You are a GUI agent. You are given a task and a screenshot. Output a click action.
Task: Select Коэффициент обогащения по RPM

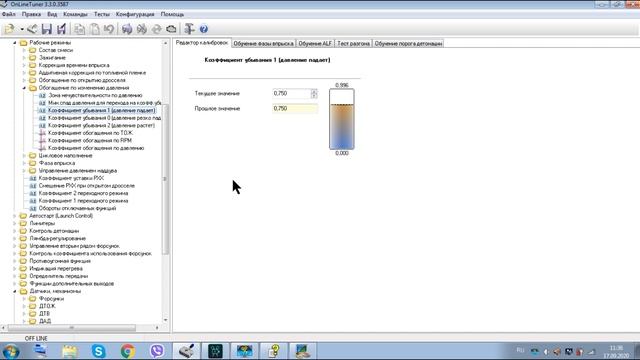[90, 140]
